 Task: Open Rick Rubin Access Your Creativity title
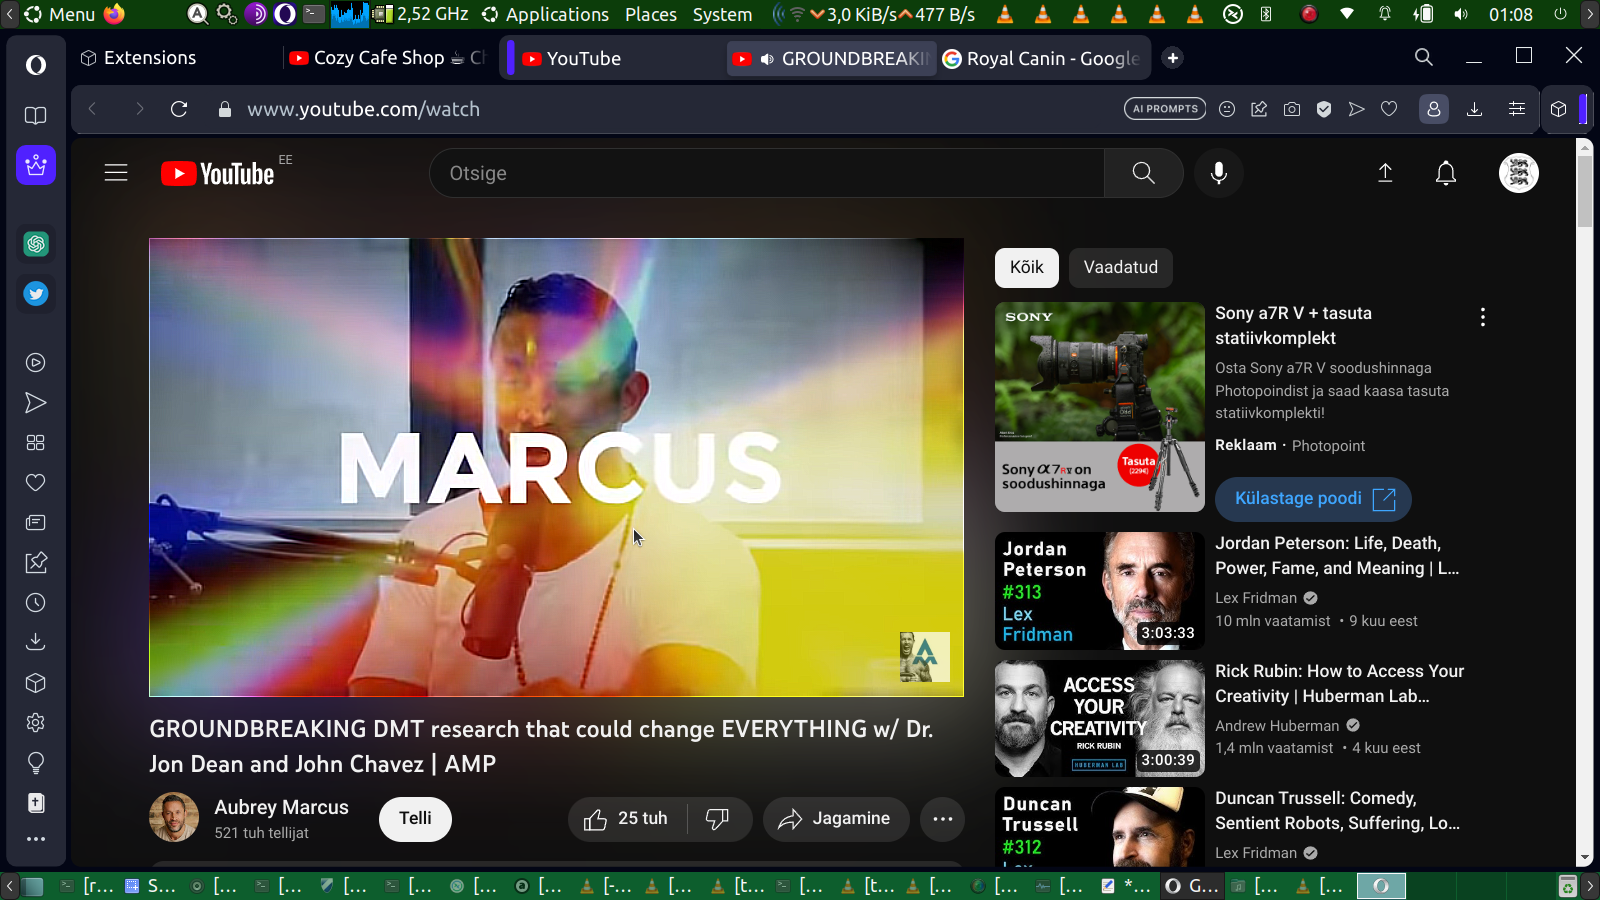(x=1340, y=683)
